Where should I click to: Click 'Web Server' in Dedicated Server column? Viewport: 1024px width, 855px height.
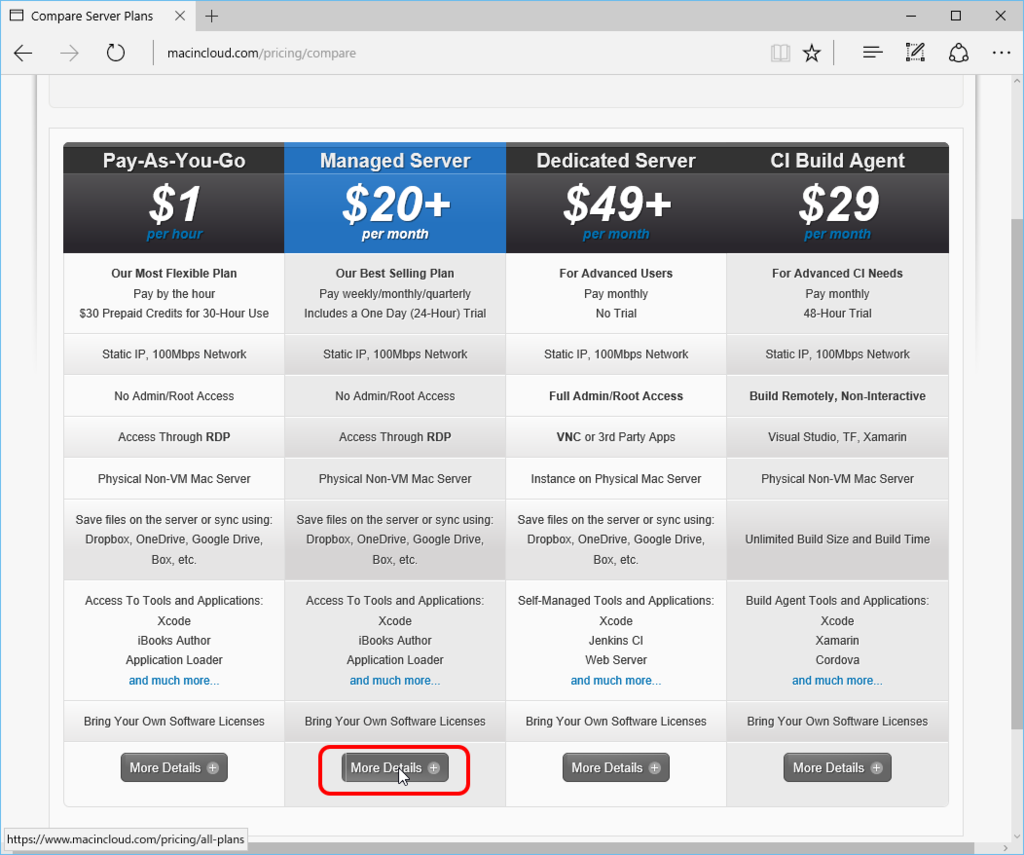[x=616, y=660]
